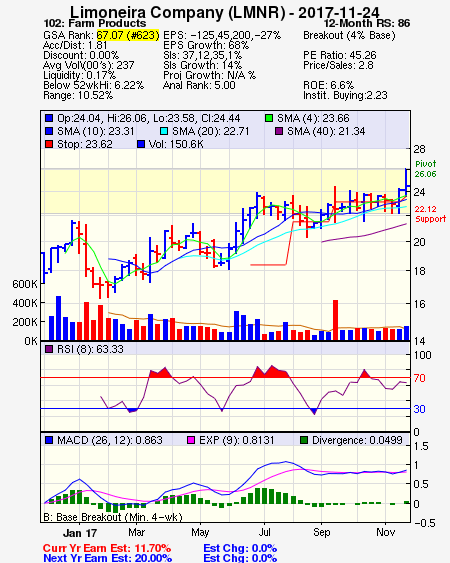
Task: Click the 600K volume axis label
Action: click(25, 284)
